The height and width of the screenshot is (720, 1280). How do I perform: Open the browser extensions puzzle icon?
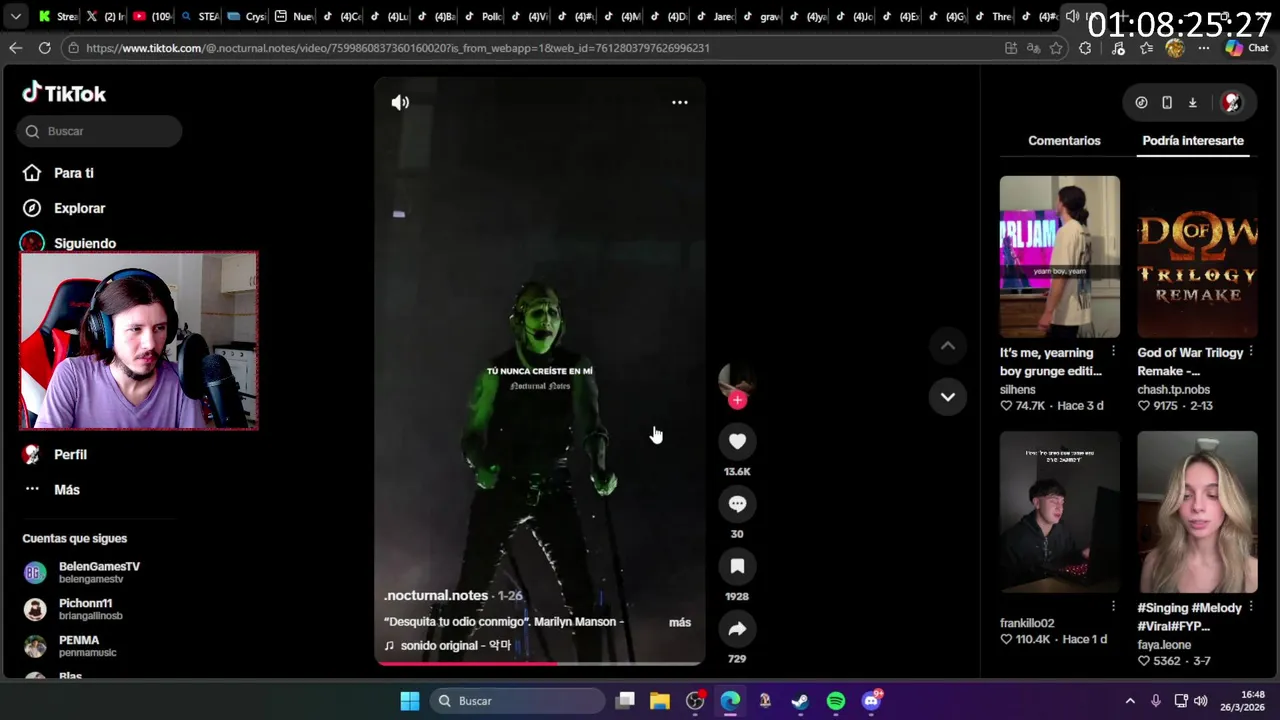tap(1085, 48)
